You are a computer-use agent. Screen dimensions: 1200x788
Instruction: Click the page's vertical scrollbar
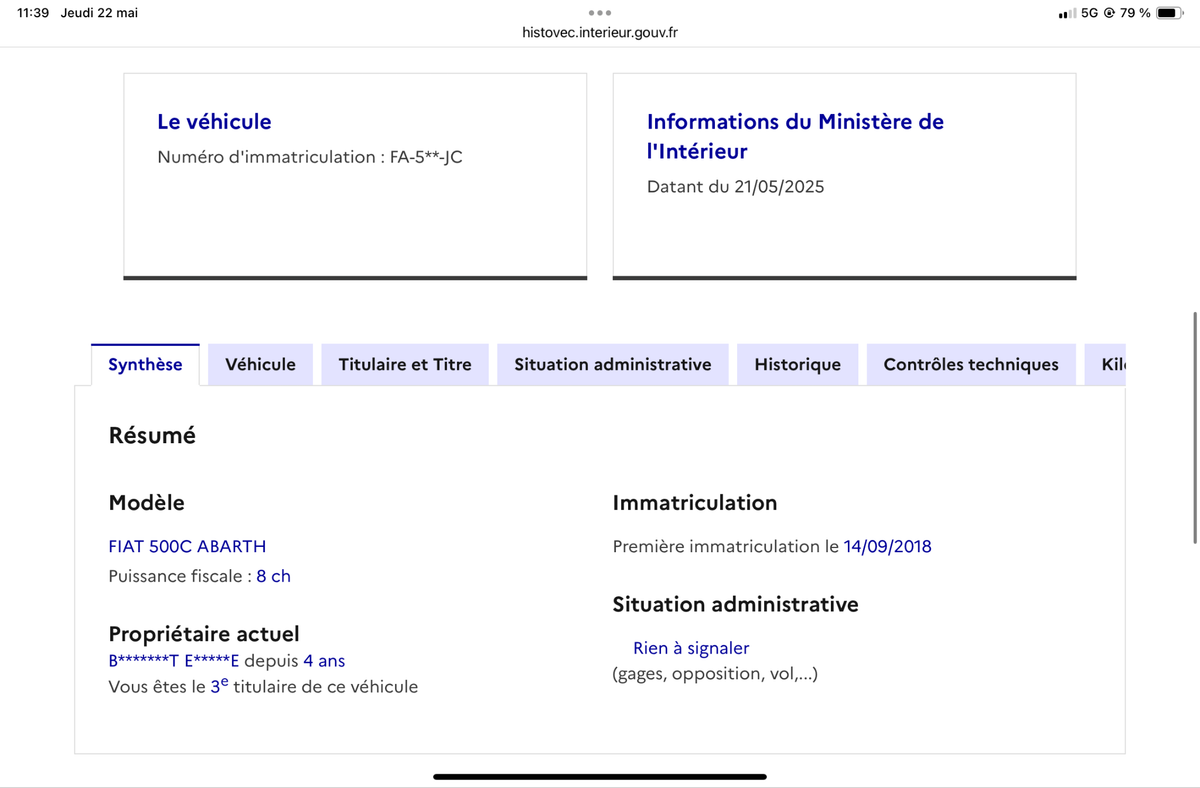[x=1195, y=428]
